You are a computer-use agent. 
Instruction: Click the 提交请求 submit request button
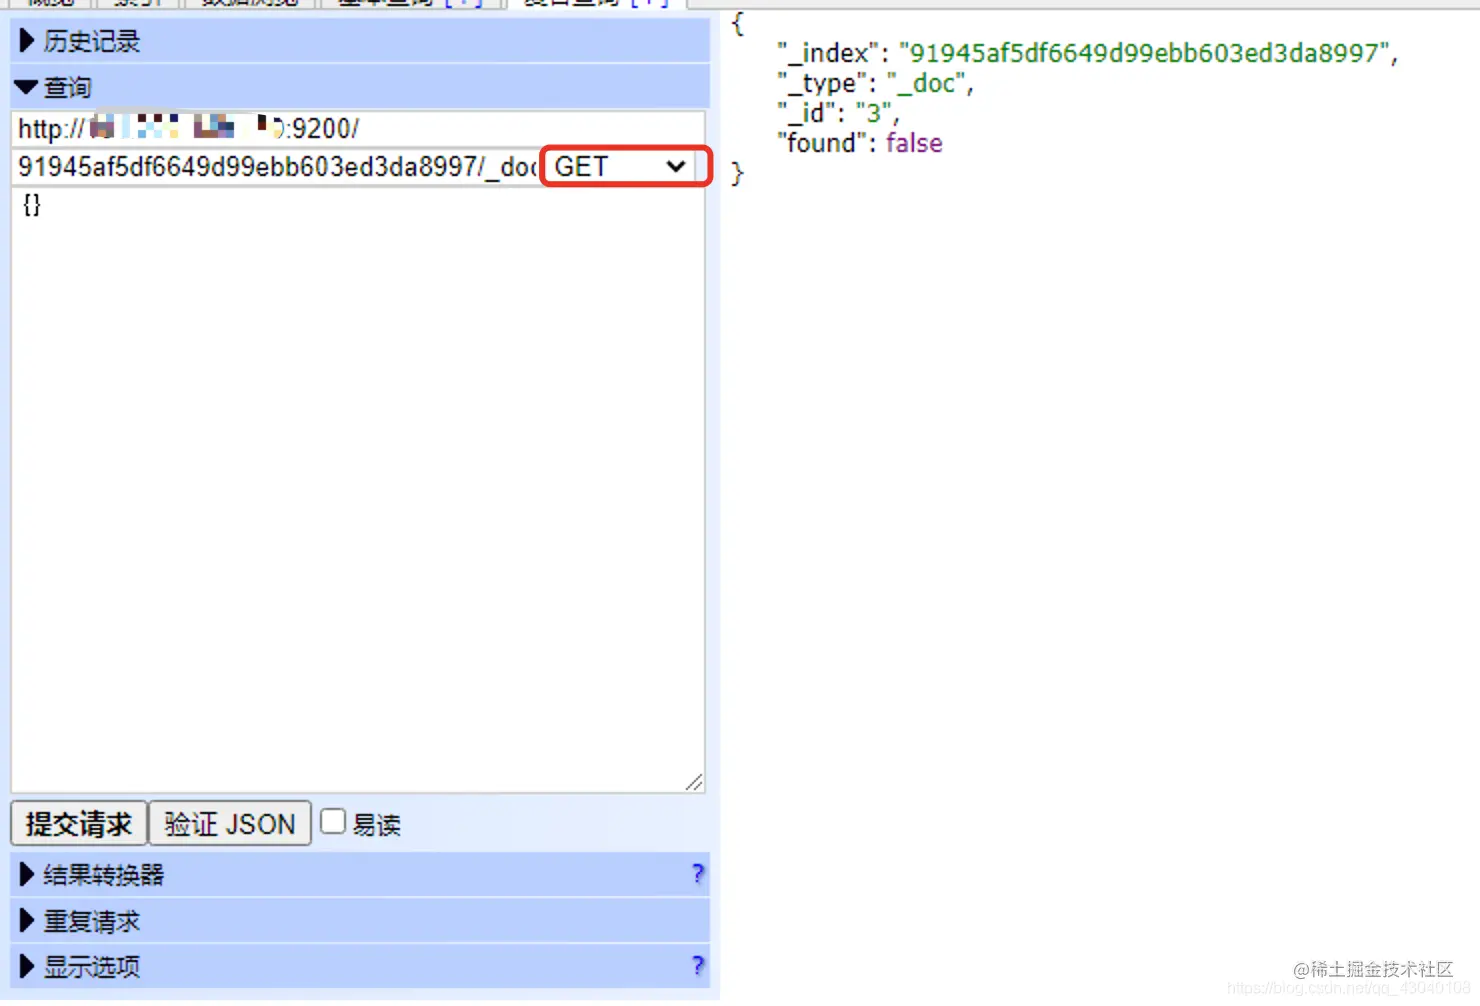click(79, 824)
